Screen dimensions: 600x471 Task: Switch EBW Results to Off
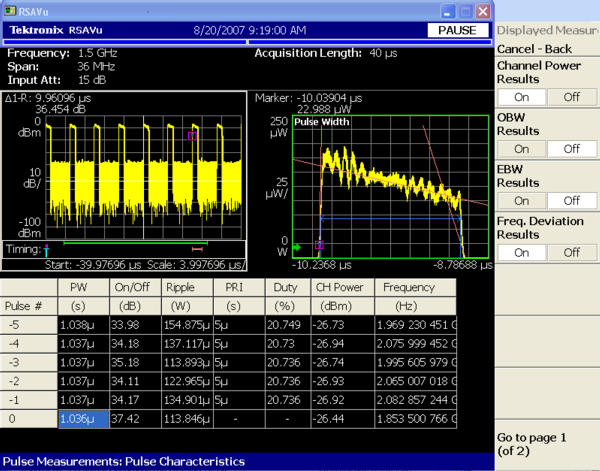[x=571, y=200]
